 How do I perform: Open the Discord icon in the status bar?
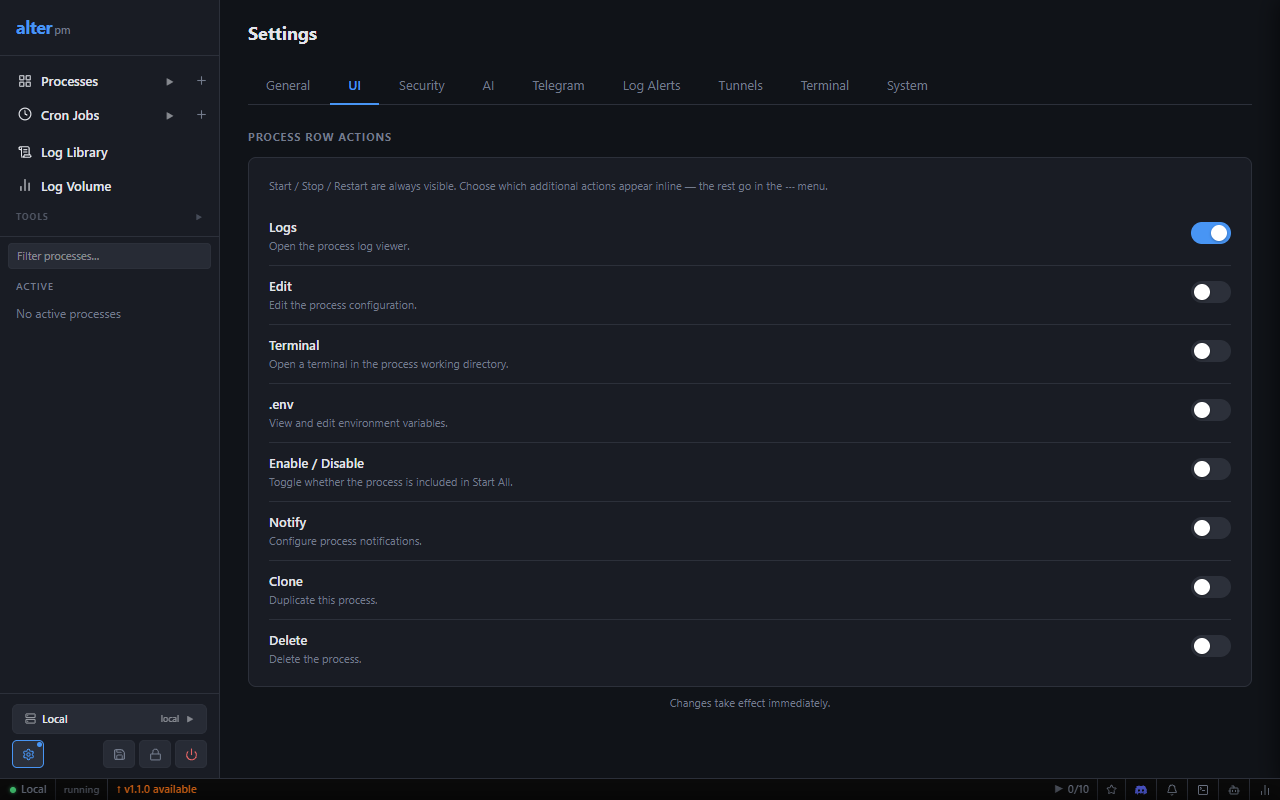[x=1141, y=789]
